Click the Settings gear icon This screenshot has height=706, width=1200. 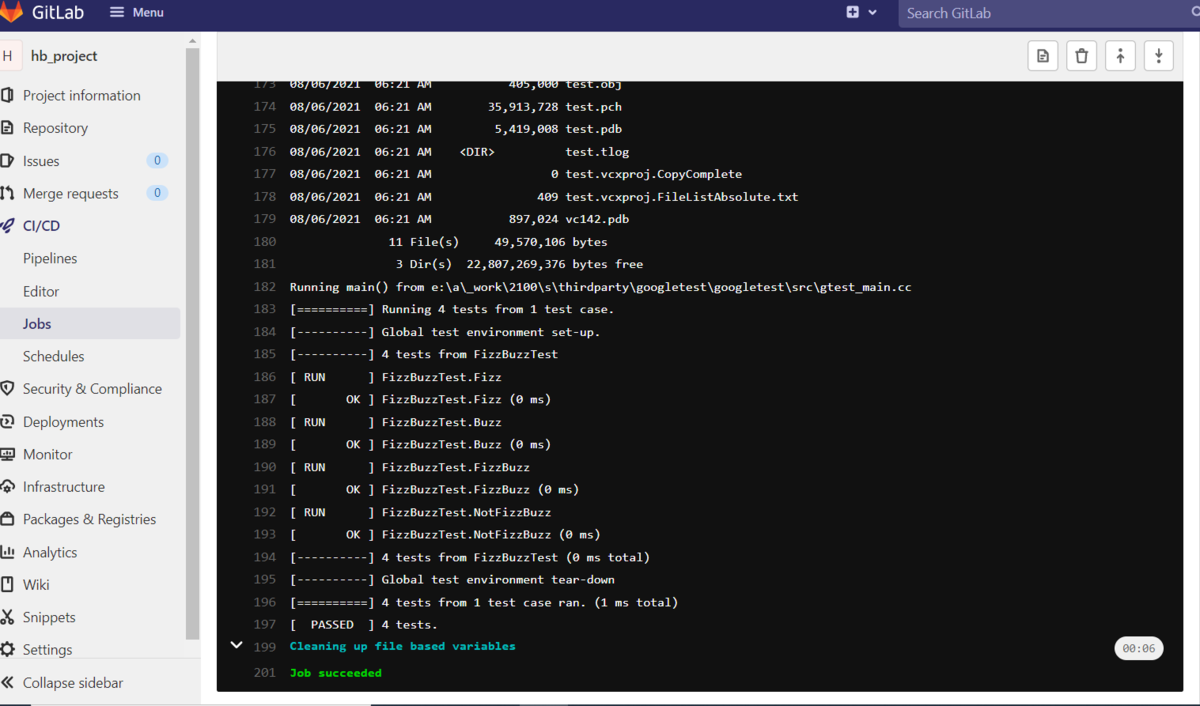(8, 650)
